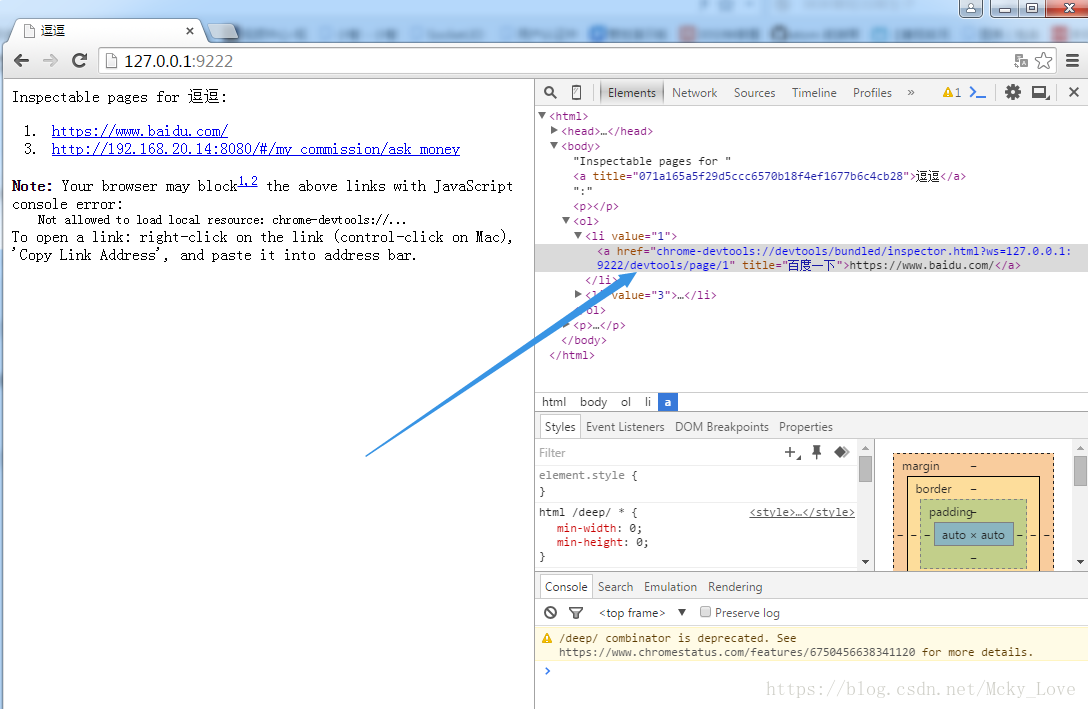Close the DevTools panel
Image resolution: width=1088 pixels, height=709 pixels.
coord(1073,92)
